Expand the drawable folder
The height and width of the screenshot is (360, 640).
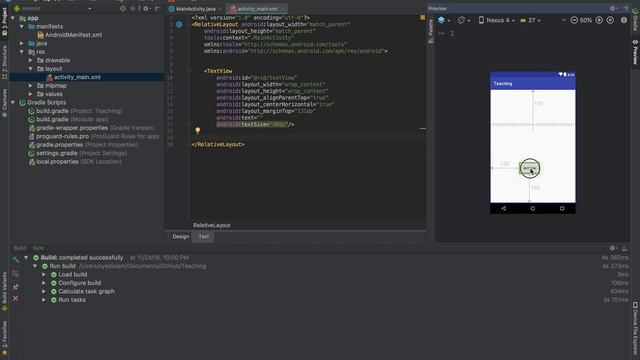click(31, 60)
